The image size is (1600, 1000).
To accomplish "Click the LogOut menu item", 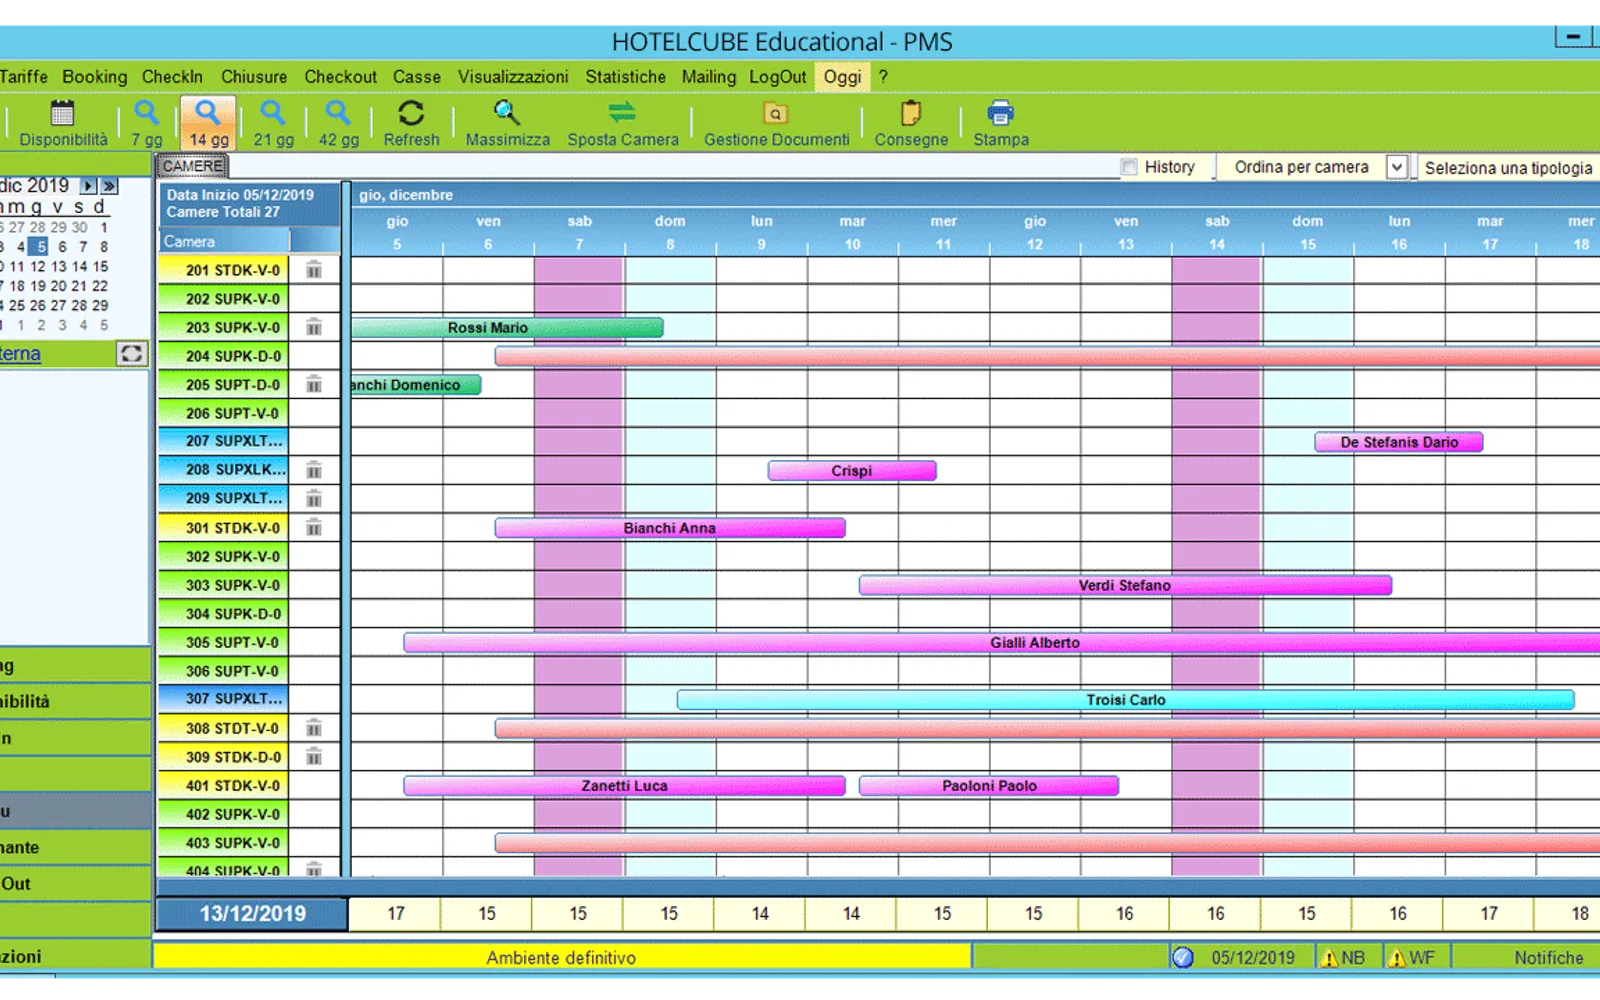I will point(777,77).
